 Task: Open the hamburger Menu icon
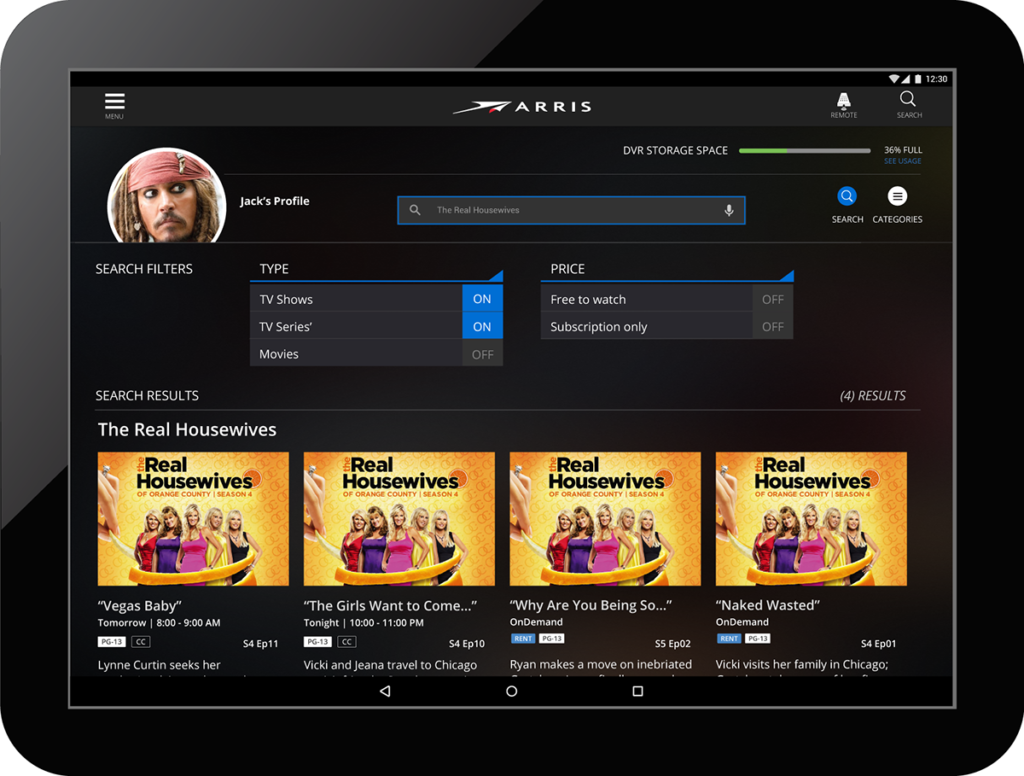(x=114, y=102)
